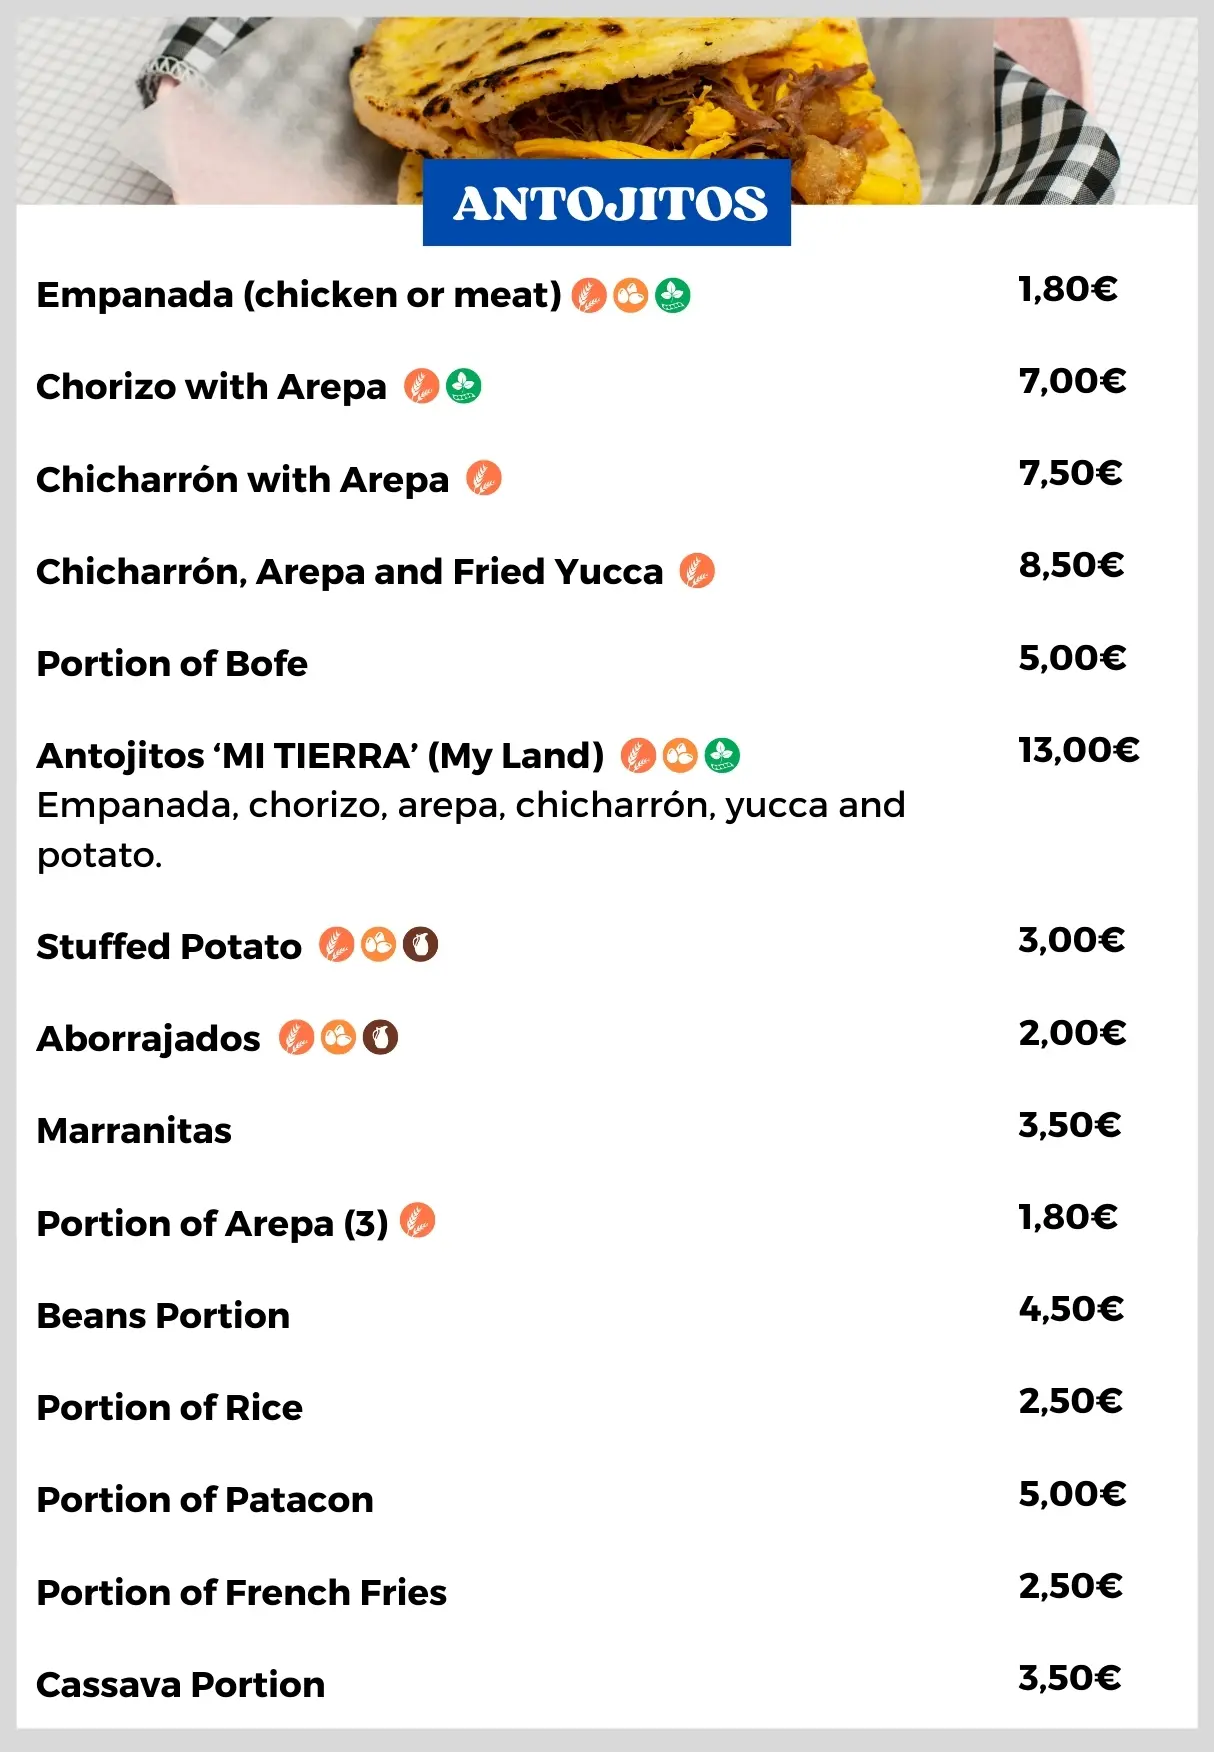Click the ANTOJITOS blue header banner
This screenshot has width=1214, height=1752.
coord(607,204)
